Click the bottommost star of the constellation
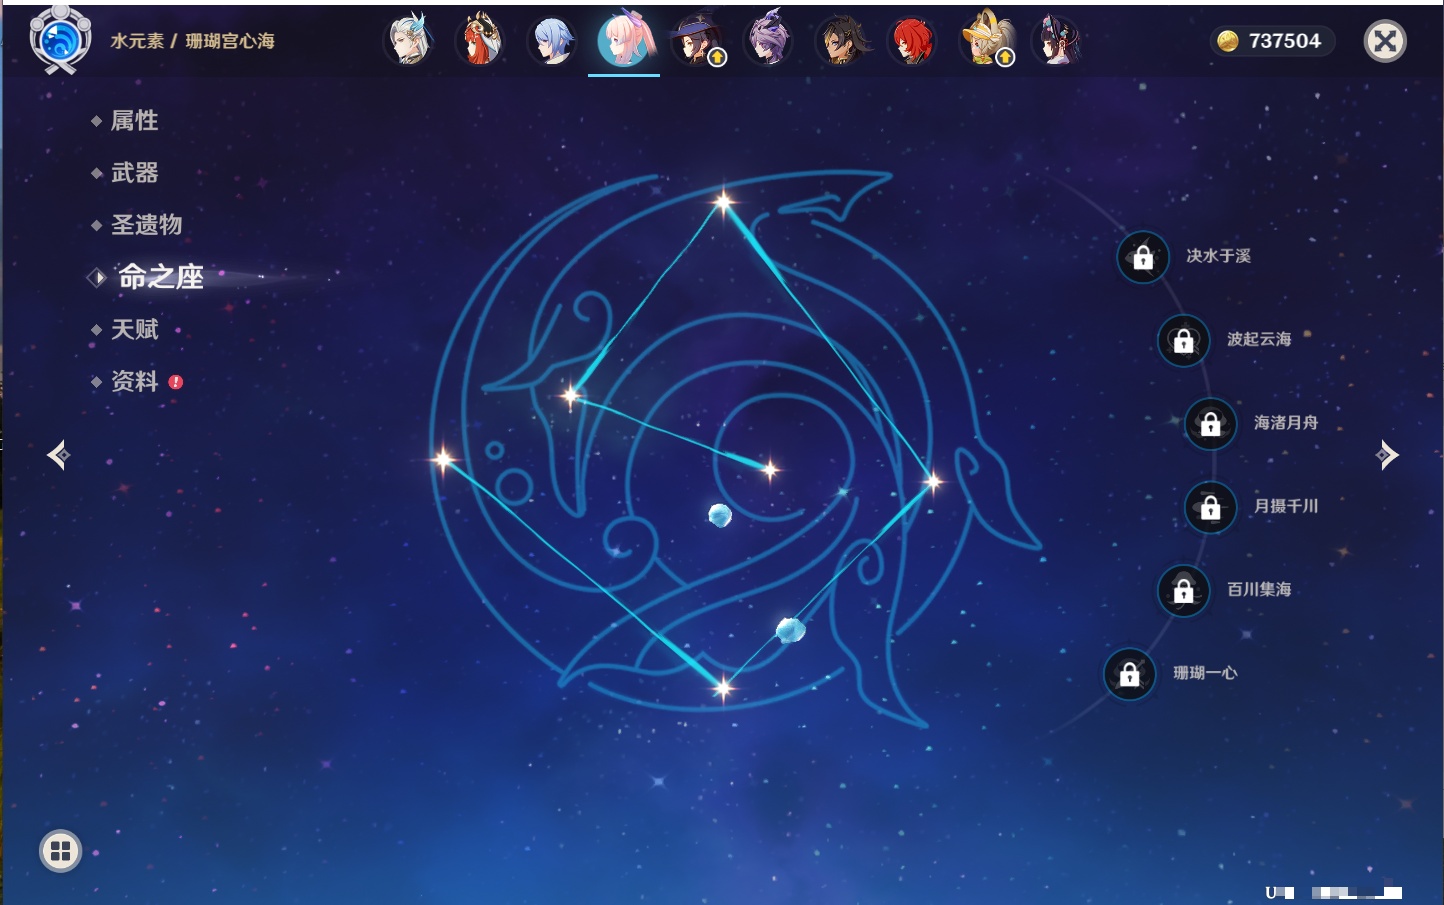 tap(723, 687)
